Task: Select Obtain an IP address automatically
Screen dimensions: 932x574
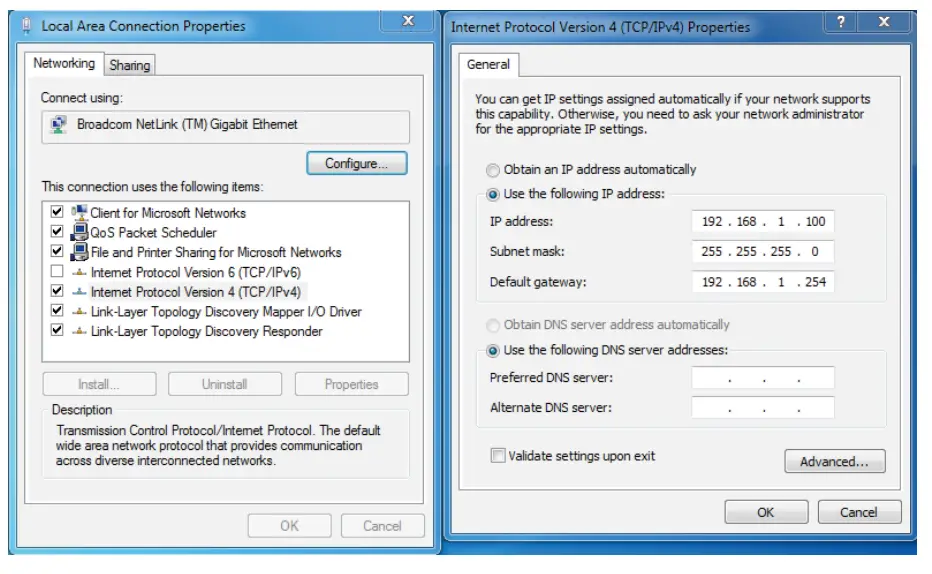Action: coord(493,171)
